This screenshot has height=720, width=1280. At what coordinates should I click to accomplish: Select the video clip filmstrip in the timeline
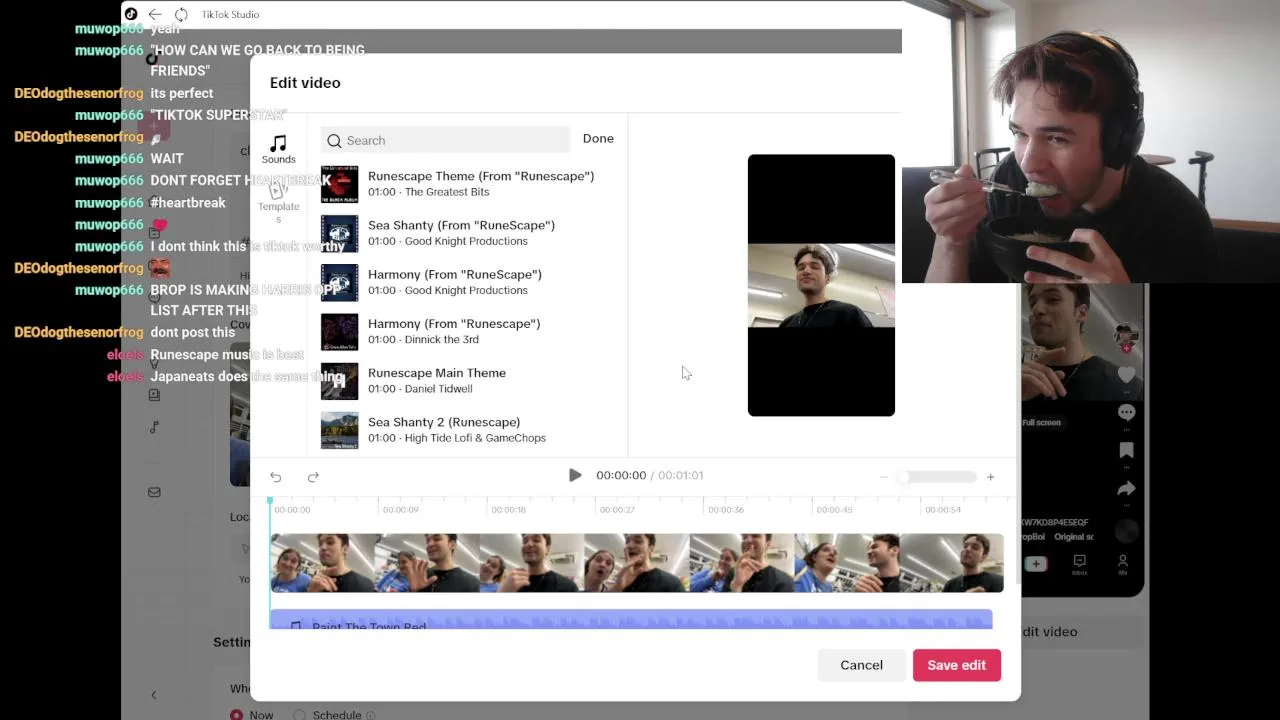pyautogui.click(x=637, y=563)
